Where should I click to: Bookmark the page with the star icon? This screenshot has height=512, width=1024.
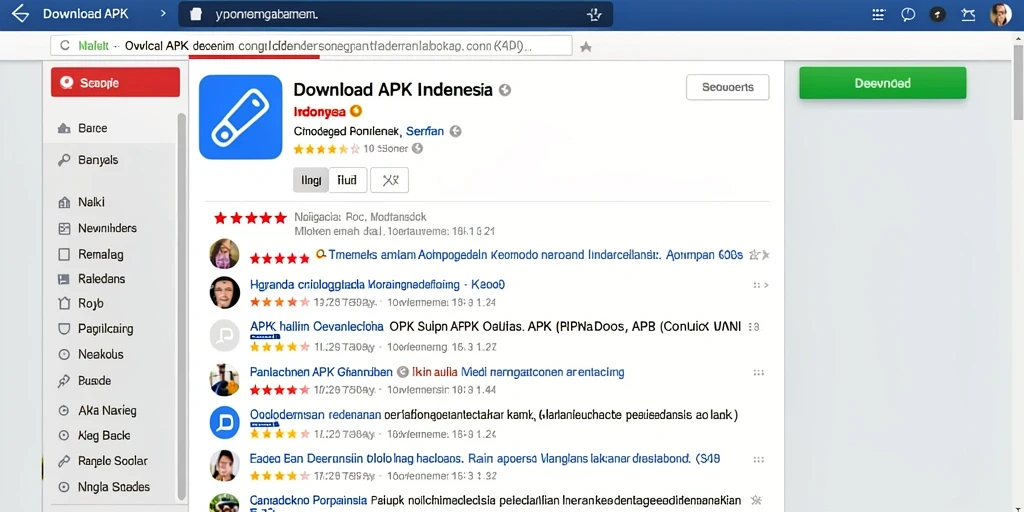pos(586,47)
